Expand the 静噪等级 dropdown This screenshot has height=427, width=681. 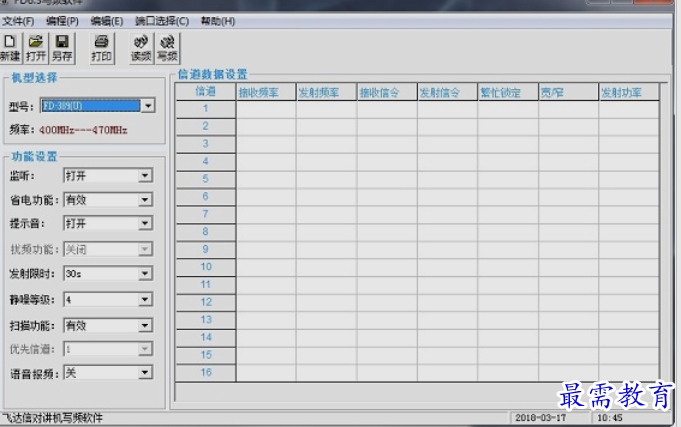pos(145,300)
